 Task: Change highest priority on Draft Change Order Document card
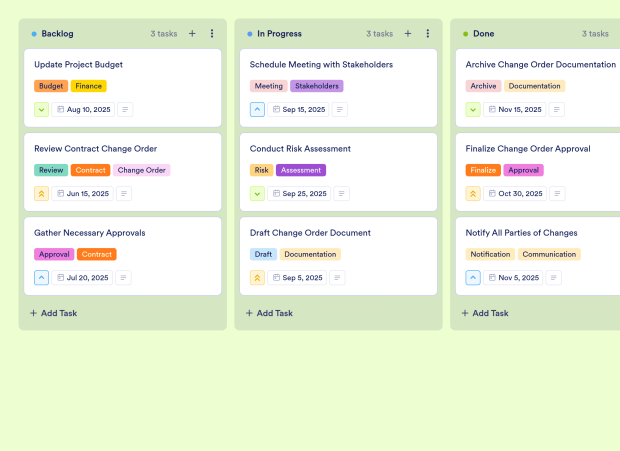[x=257, y=278]
